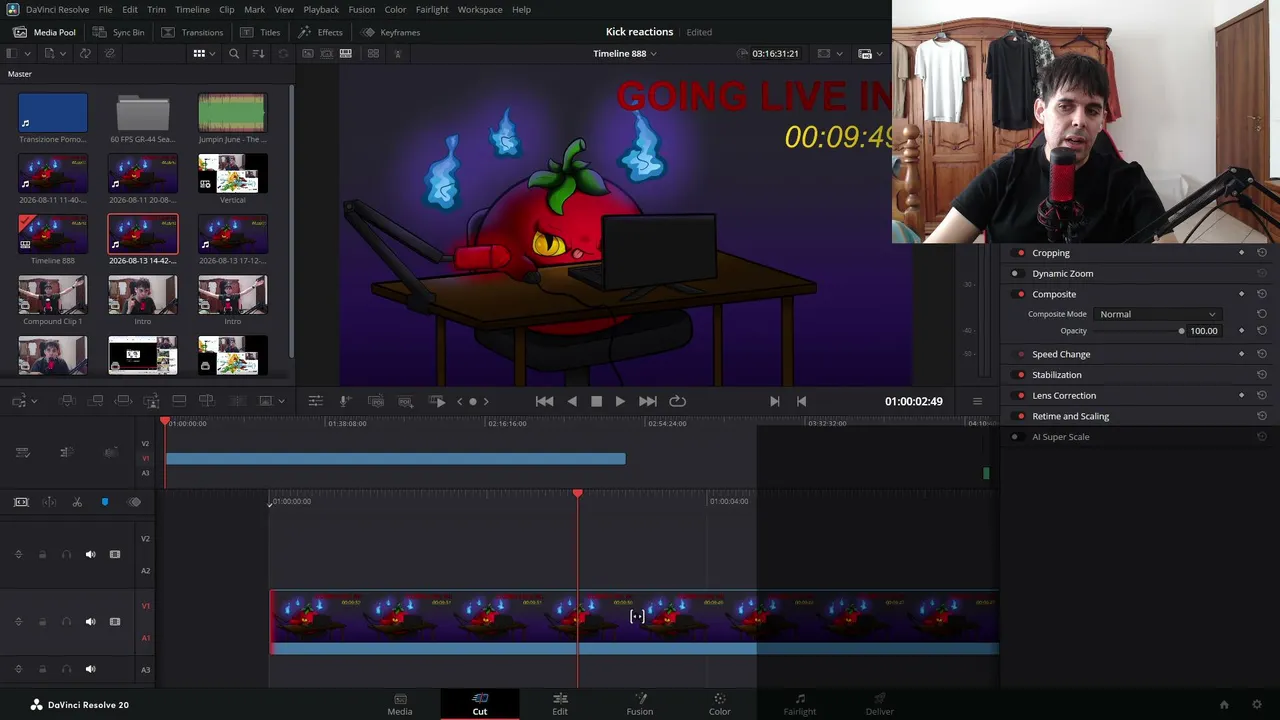1280x720 pixels.
Task: Open the Timeline 888 name dropdown
Action: click(x=626, y=53)
